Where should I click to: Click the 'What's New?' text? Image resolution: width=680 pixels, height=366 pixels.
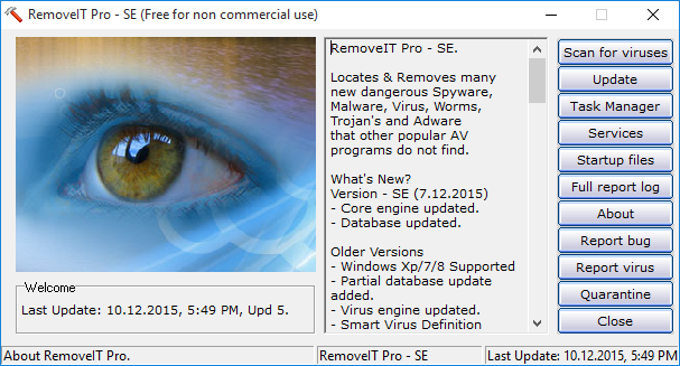[370, 179]
